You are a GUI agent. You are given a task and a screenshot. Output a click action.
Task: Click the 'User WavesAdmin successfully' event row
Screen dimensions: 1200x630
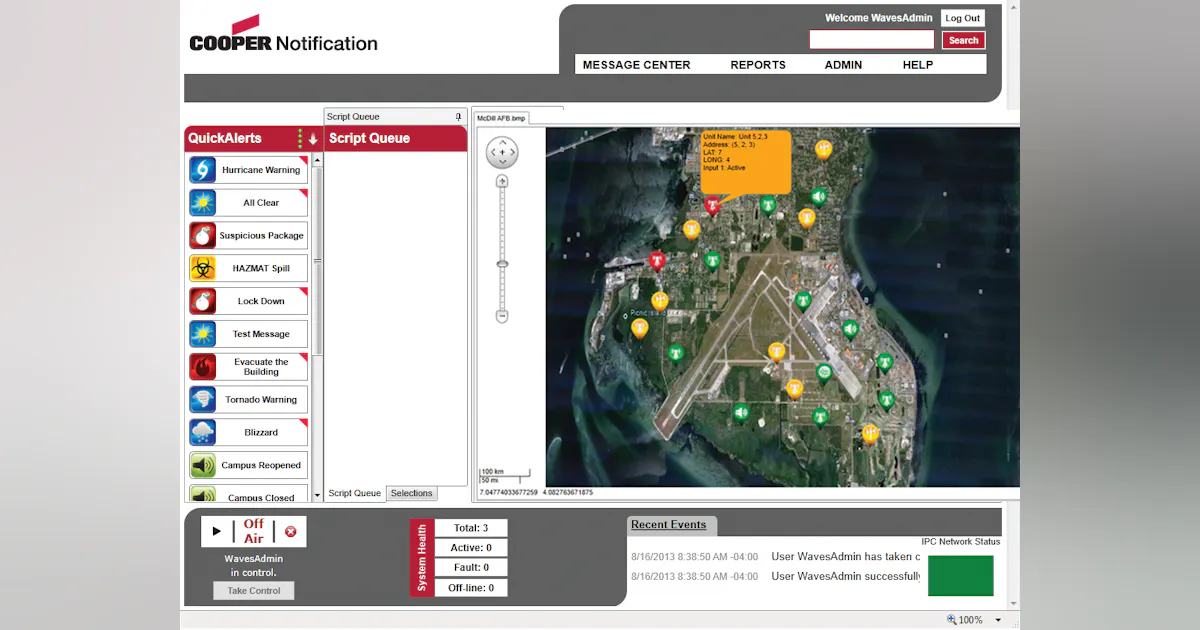click(x=775, y=576)
